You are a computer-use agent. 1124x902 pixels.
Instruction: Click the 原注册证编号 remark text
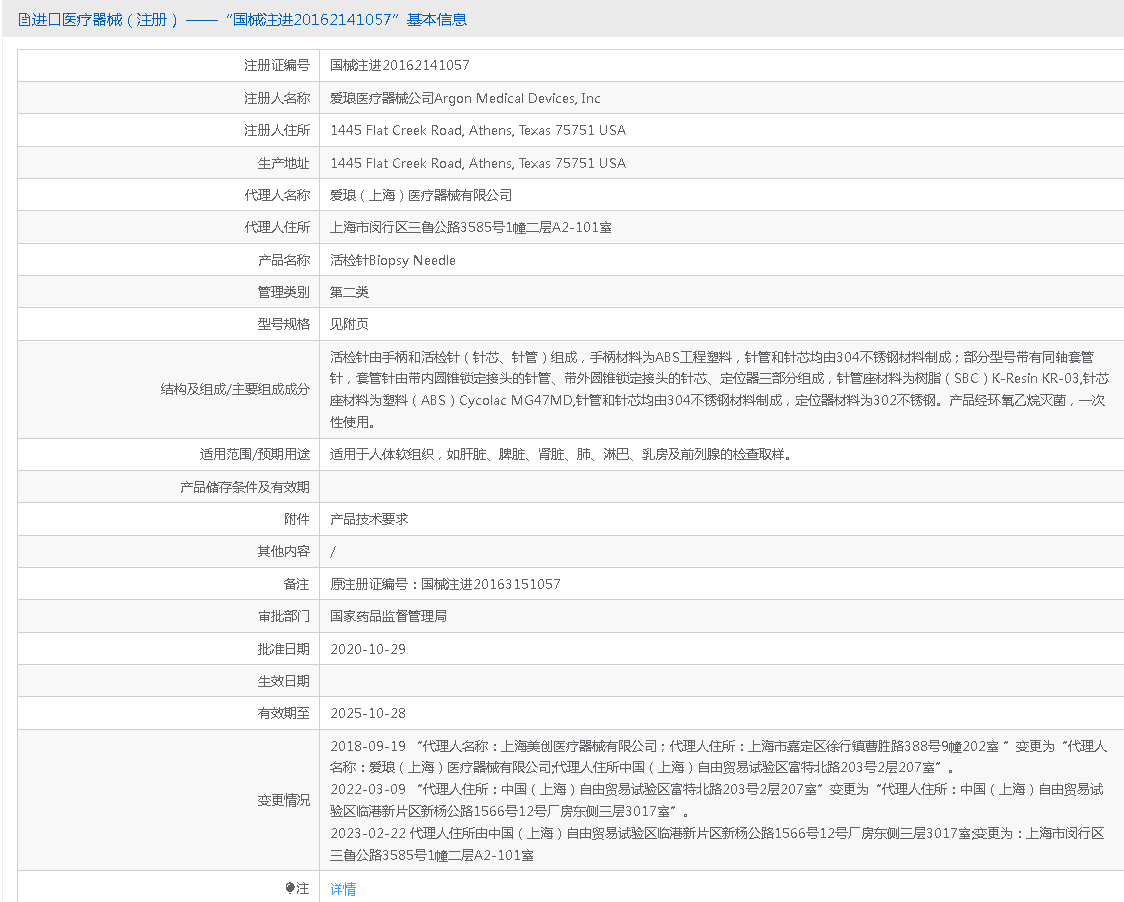pyautogui.click(x=445, y=584)
